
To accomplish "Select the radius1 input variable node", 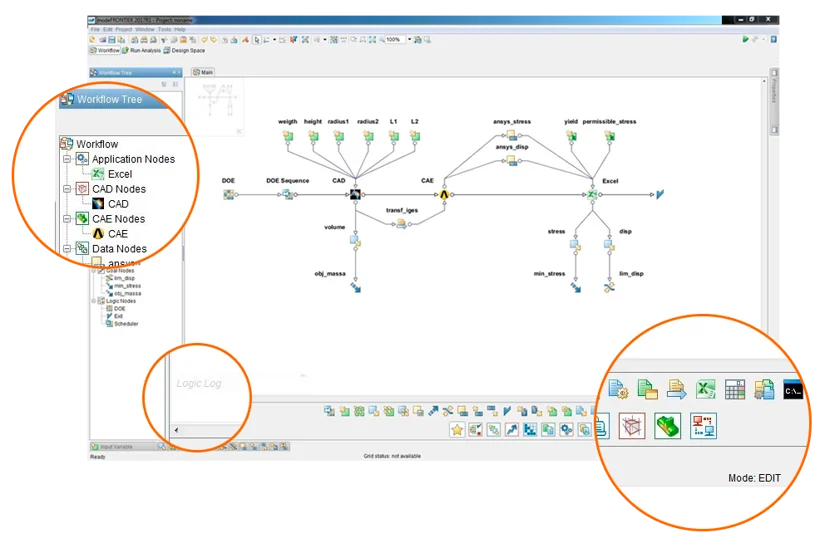I will (338, 136).
